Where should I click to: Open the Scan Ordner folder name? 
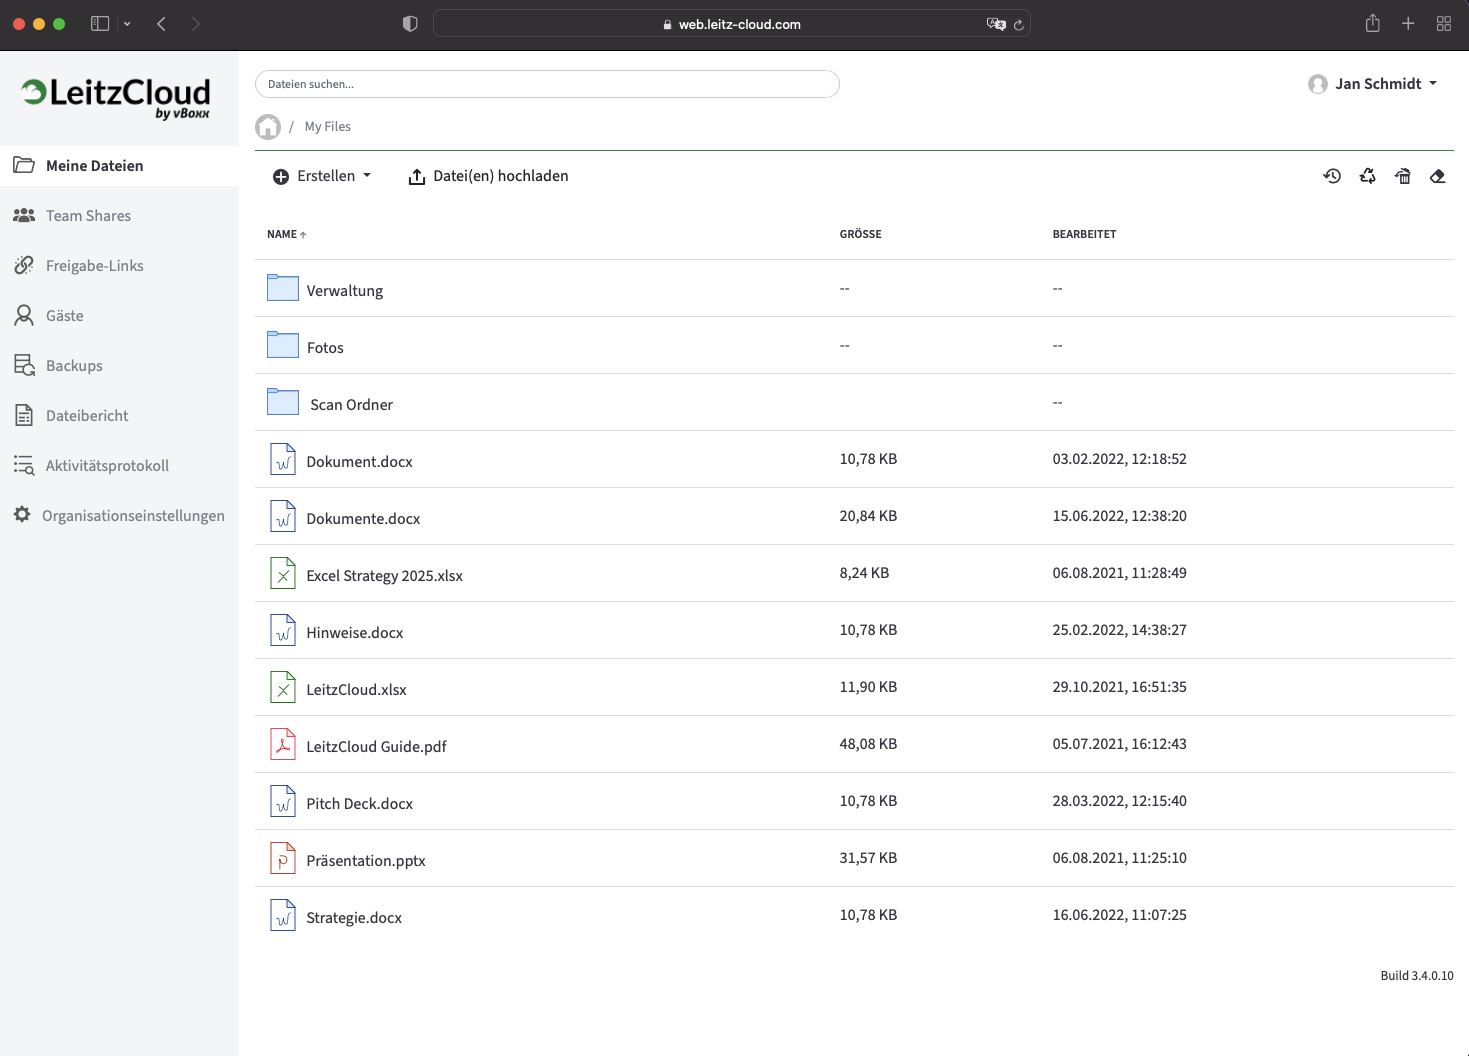pyautogui.click(x=351, y=405)
